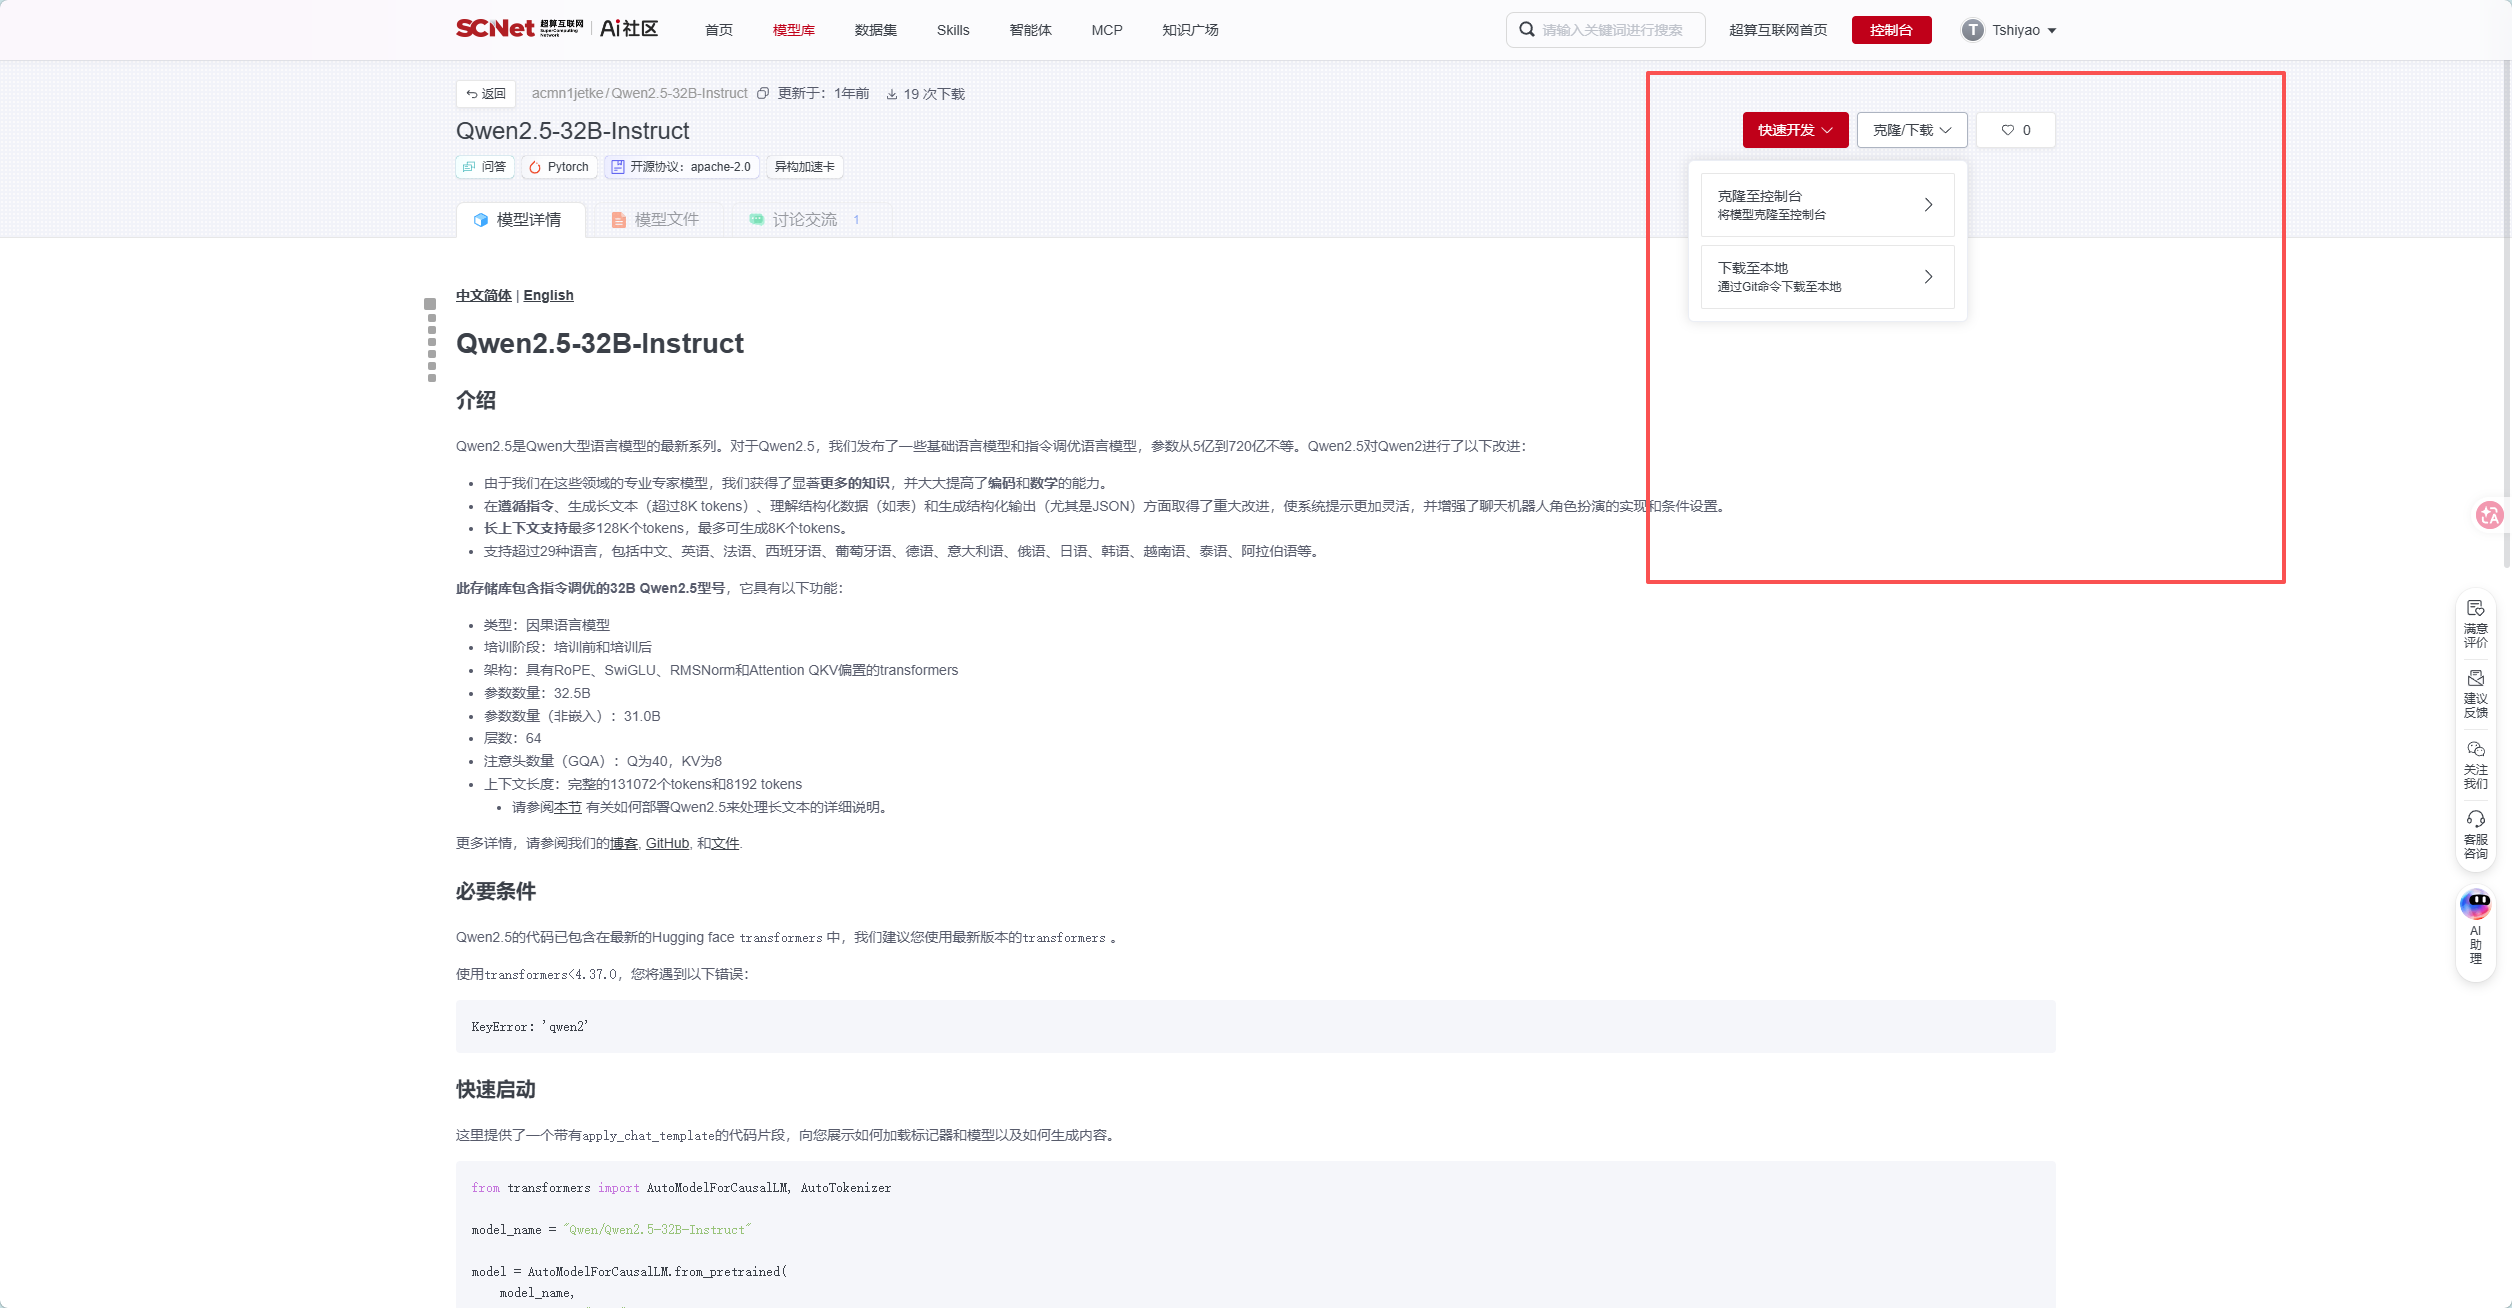Open 建议反馈 feedback icon
2512x1308 pixels.
(x=2476, y=694)
